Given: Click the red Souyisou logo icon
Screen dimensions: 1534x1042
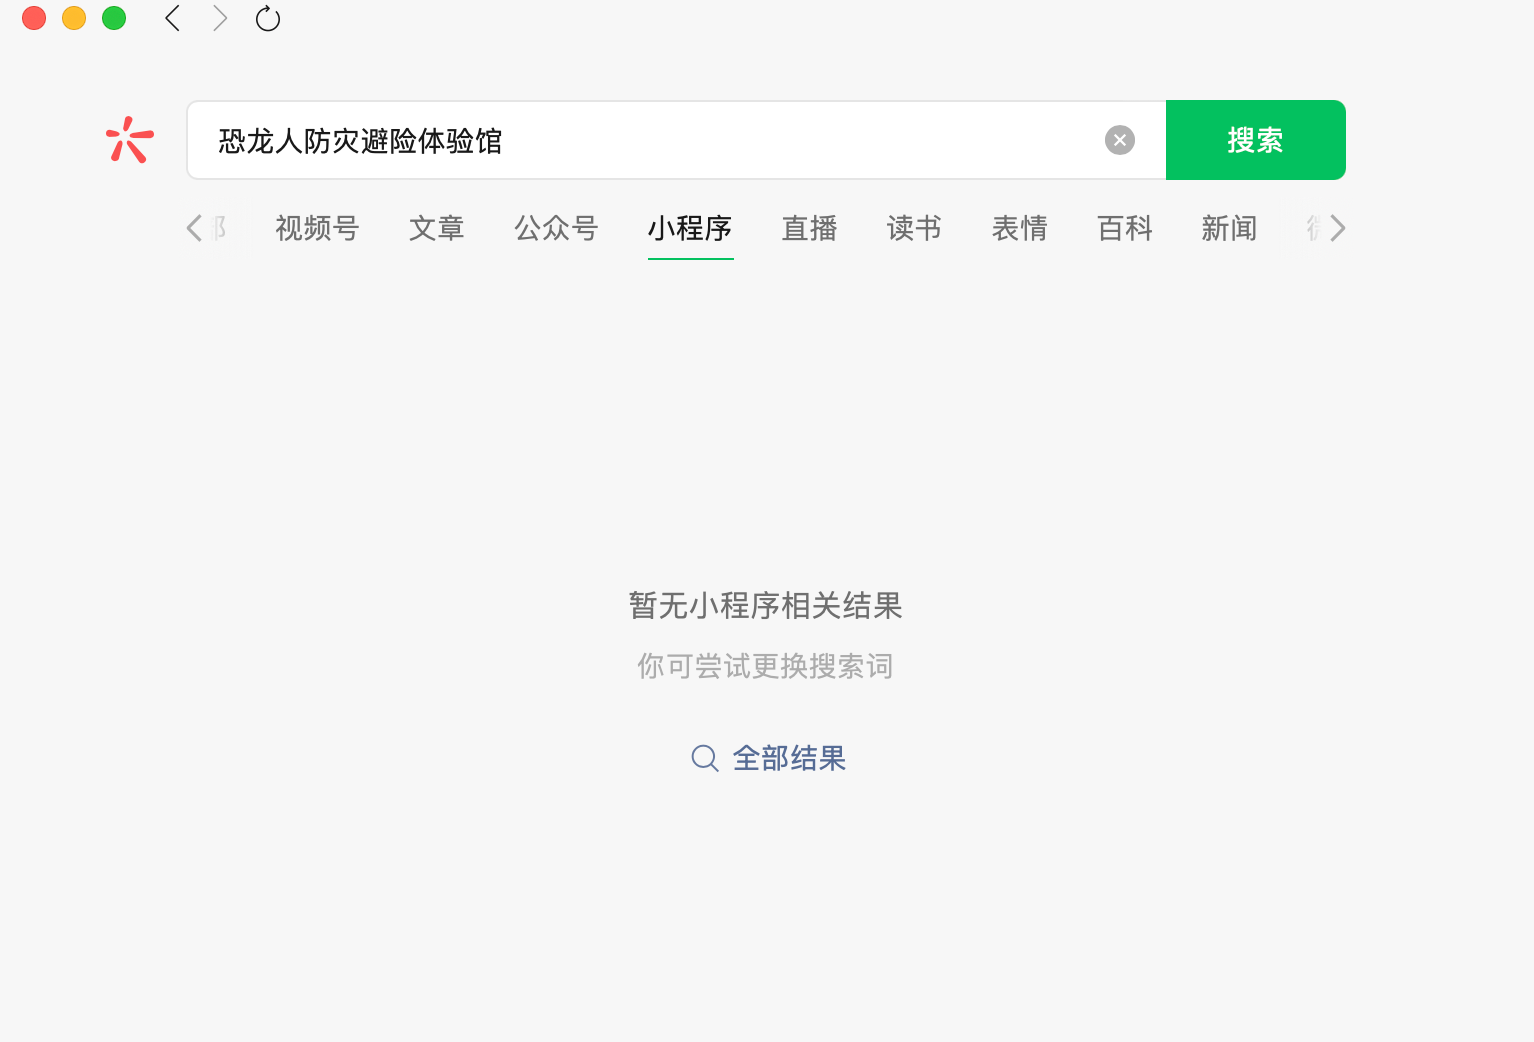Looking at the screenshot, I should [x=130, y=140].
